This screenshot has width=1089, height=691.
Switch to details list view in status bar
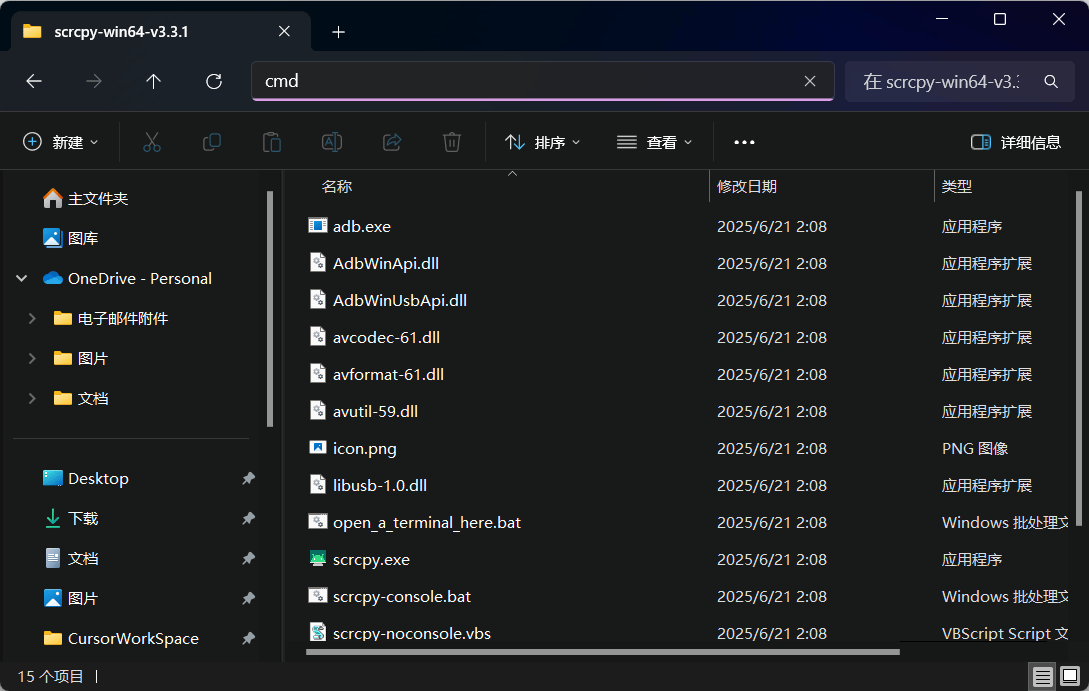[x=1043, y=677]
